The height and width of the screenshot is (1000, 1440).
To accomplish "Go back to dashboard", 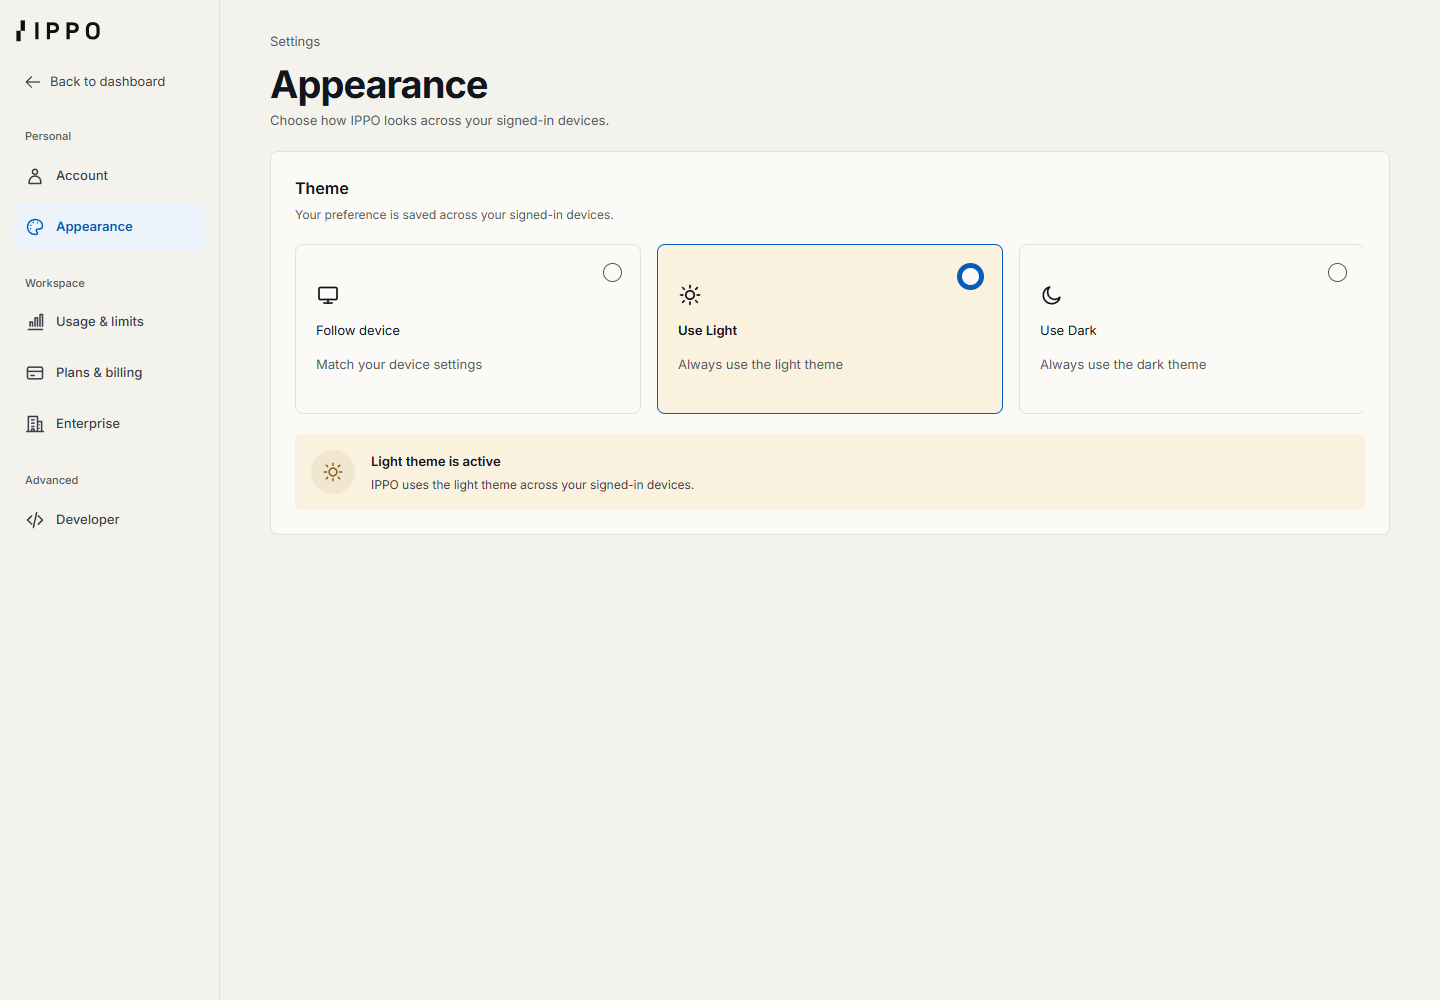I will [95, 82].
